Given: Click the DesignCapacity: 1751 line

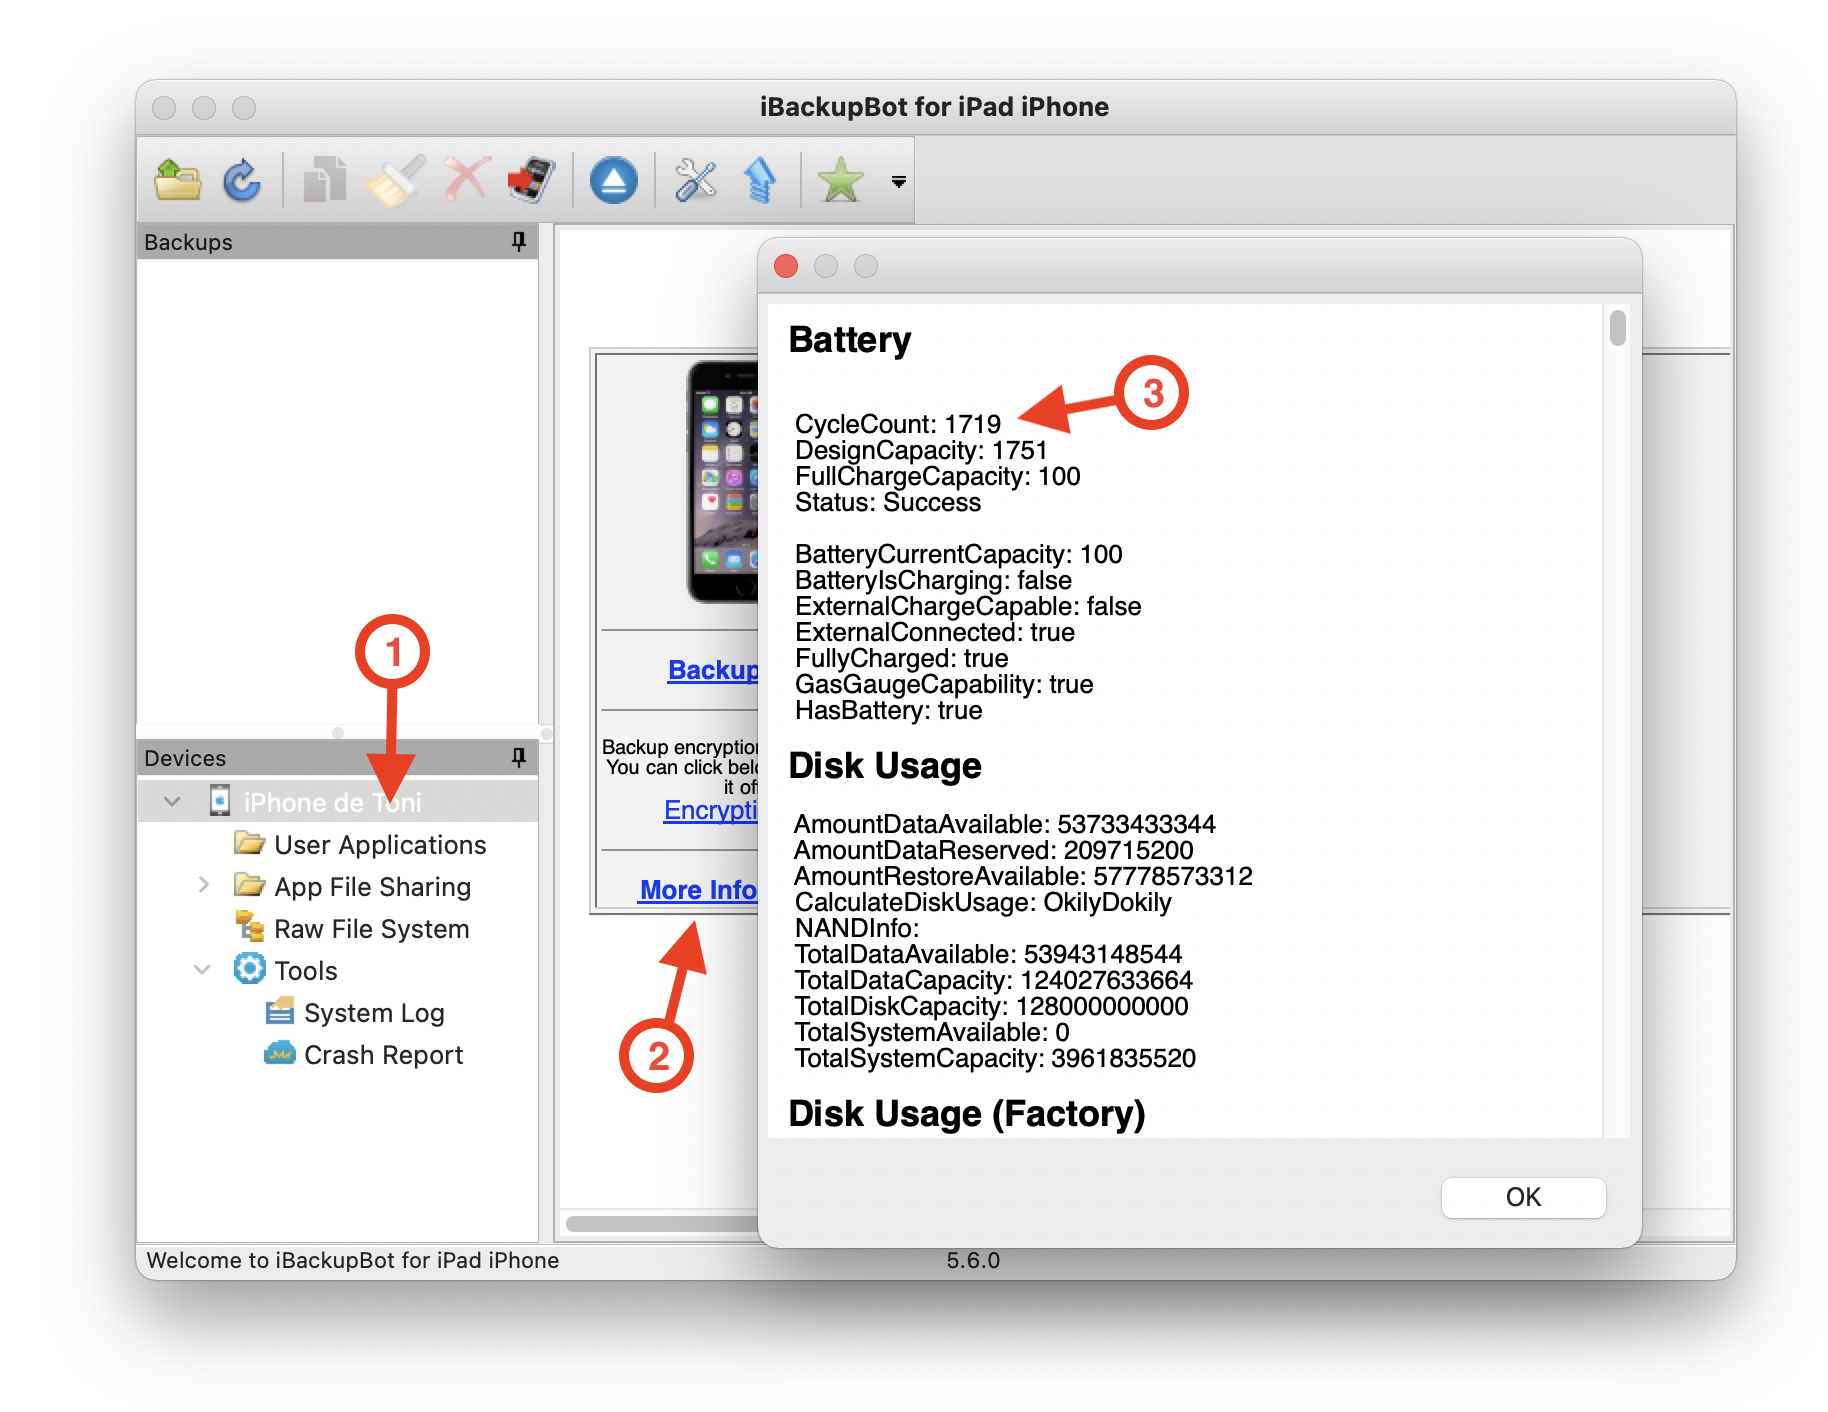Looking at the screenshot, I should coord(920,450).
